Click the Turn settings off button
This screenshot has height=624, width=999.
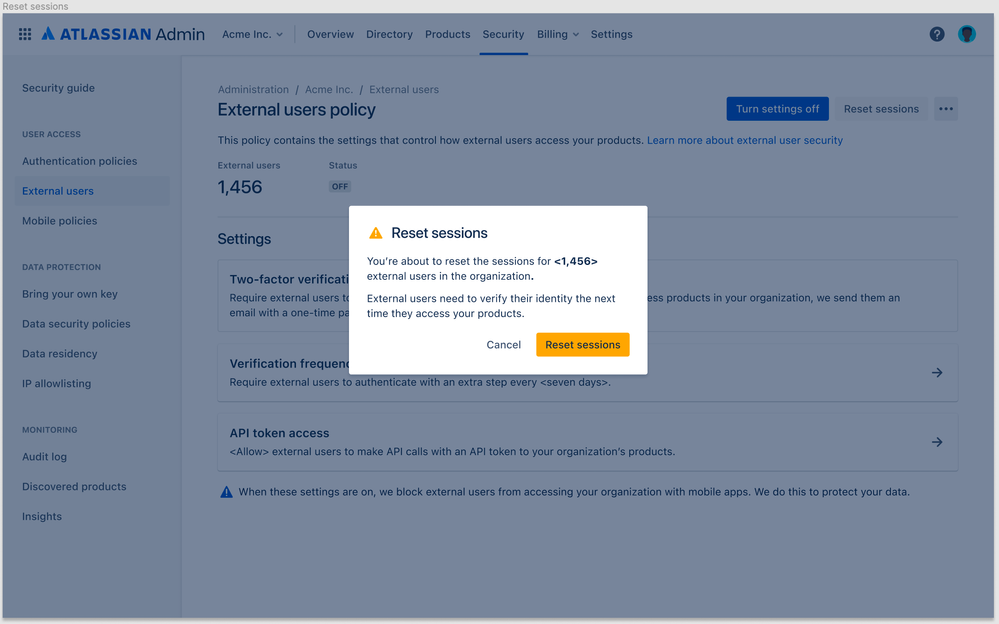pyautogui.click(x=777, y=109)
